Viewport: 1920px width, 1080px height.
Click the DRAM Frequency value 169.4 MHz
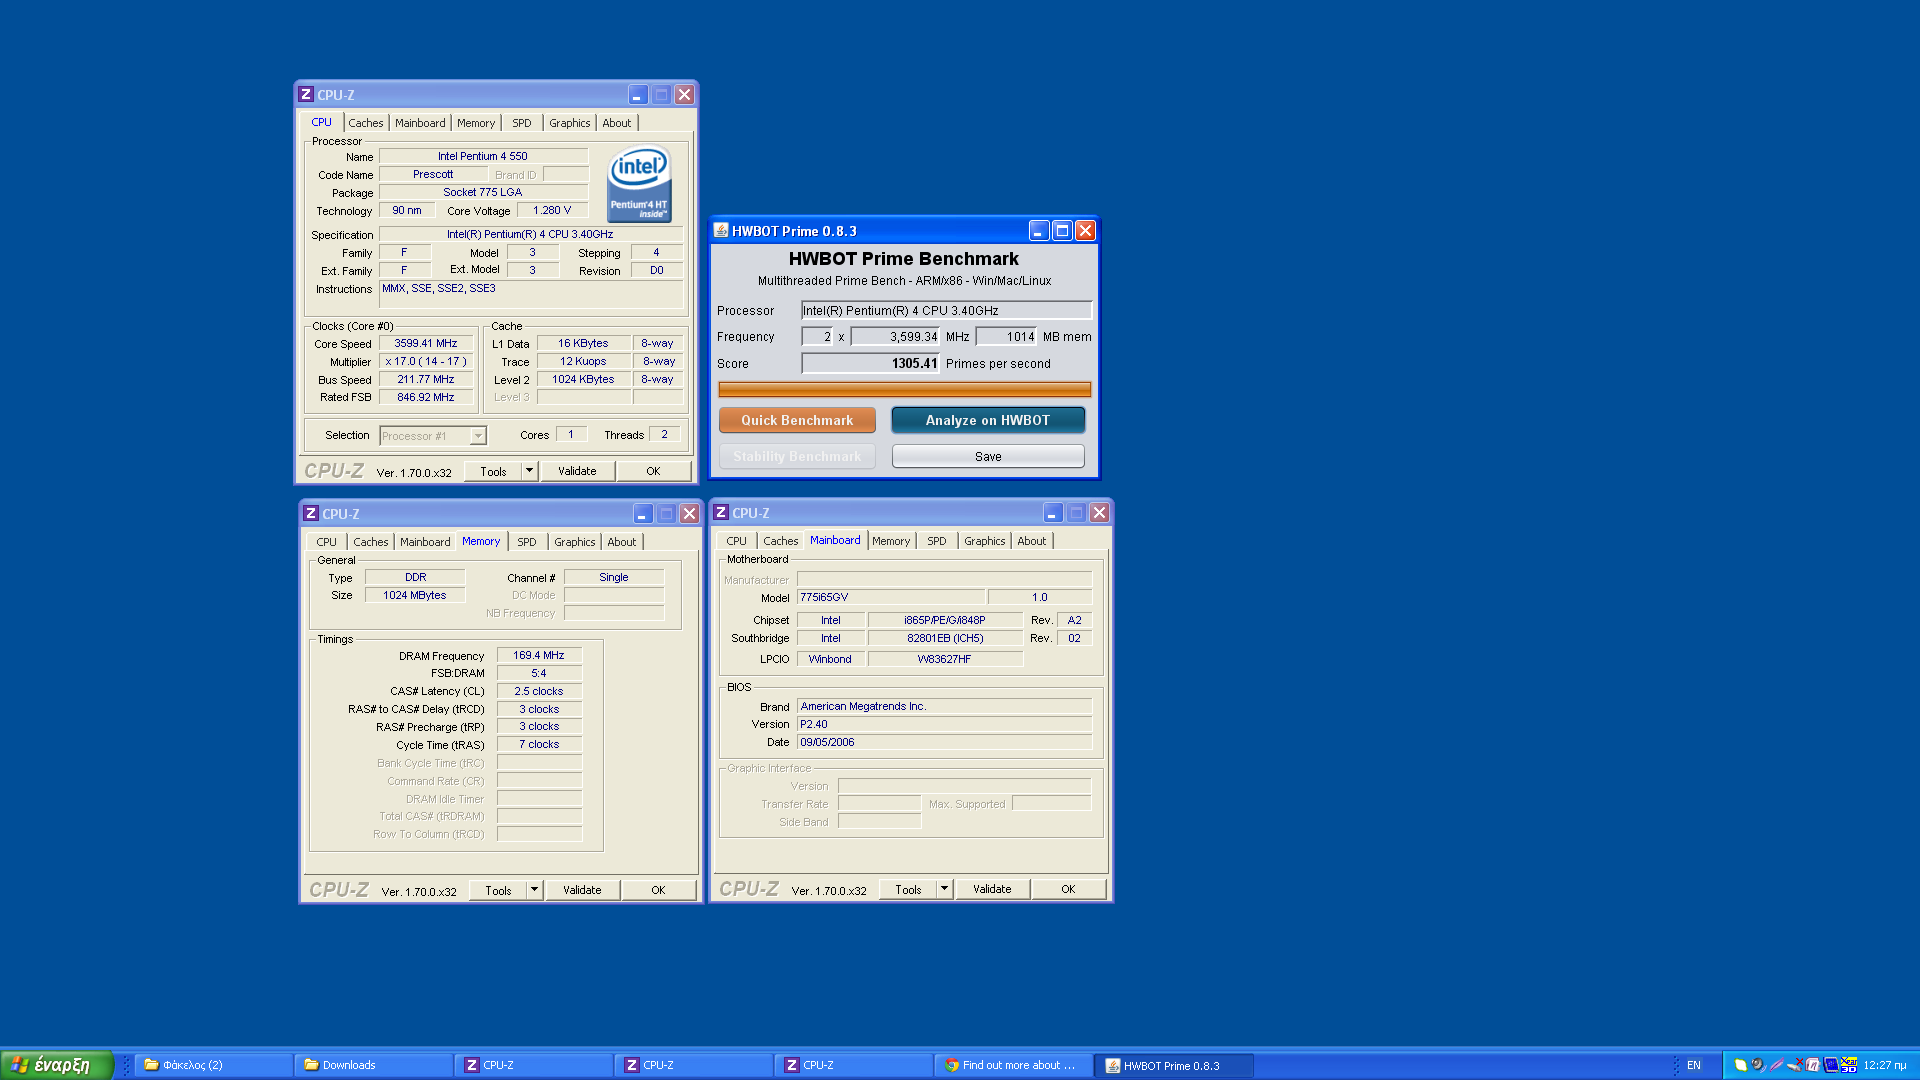pyautogui.click(x=539, y=655)
